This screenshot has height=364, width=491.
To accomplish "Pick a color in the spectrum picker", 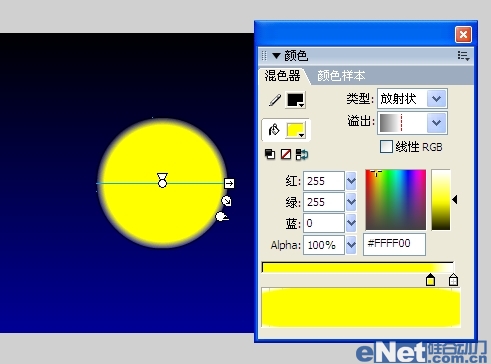I will pos(396,200).
